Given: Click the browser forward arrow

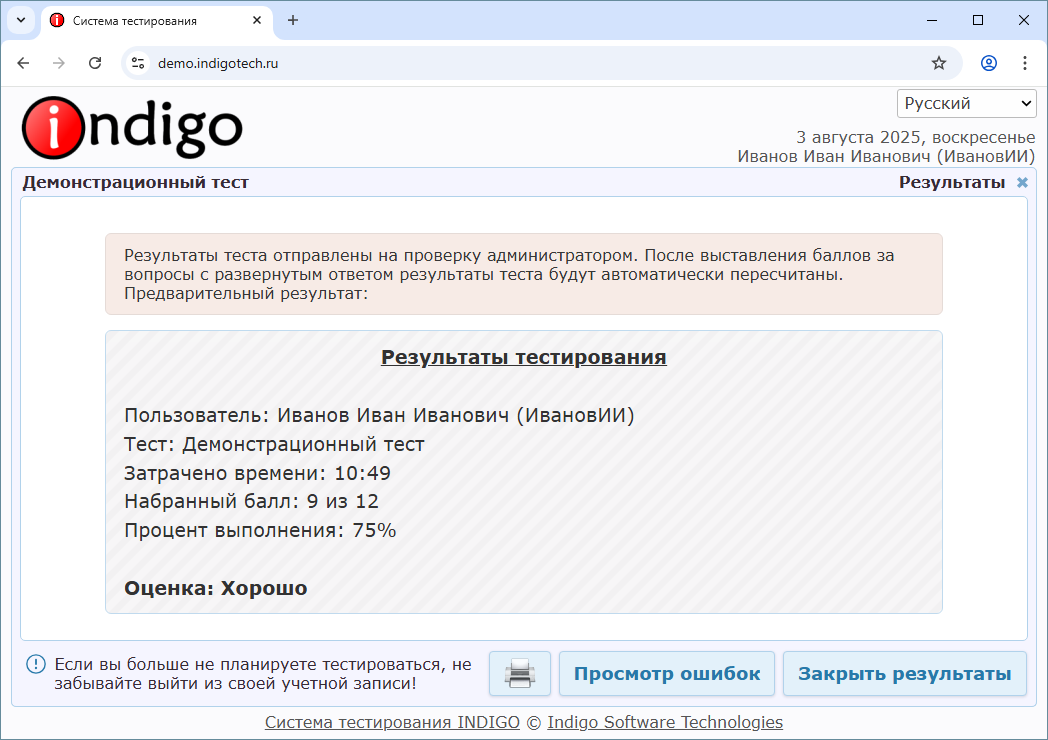Looking at the screenshot, I should click(59, 63).
